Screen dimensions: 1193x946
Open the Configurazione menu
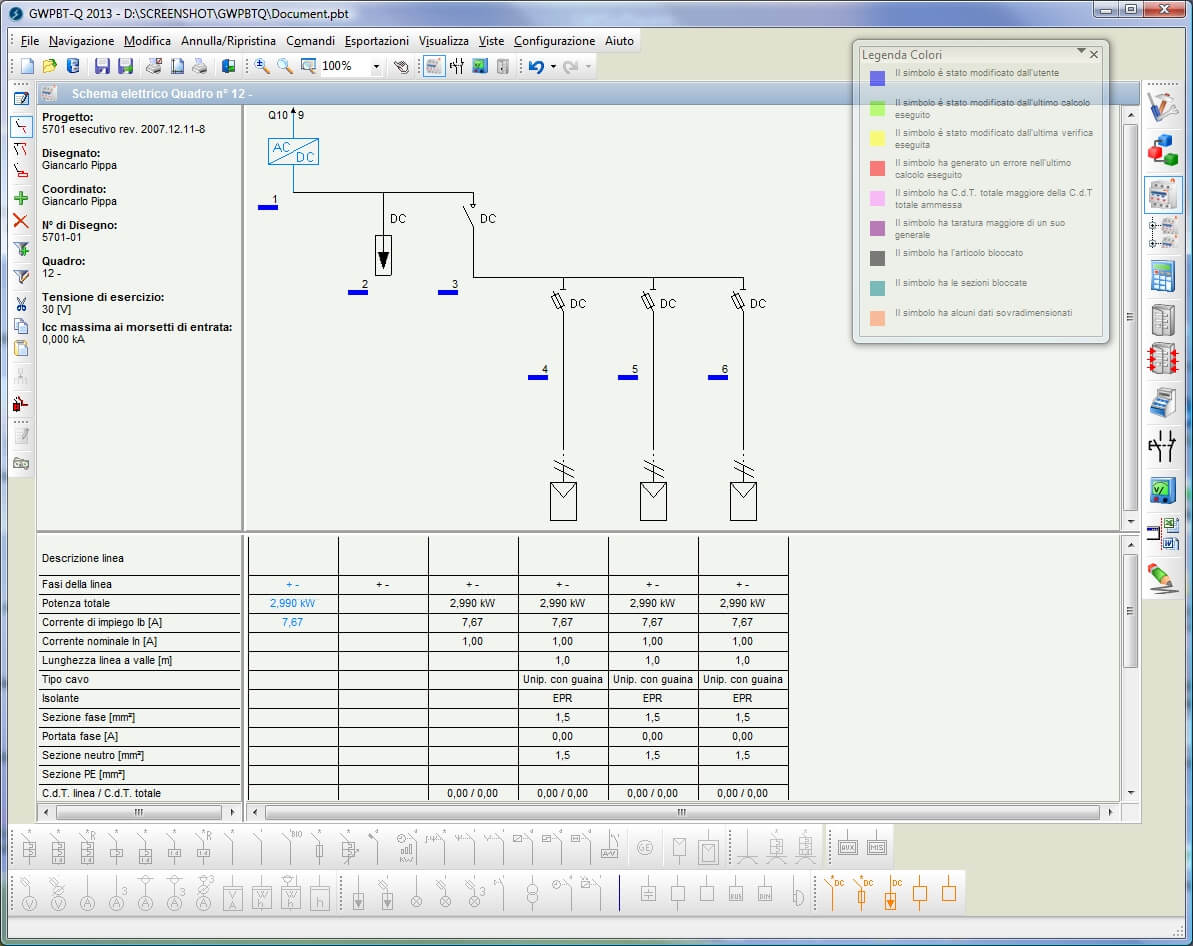[554, 40]
